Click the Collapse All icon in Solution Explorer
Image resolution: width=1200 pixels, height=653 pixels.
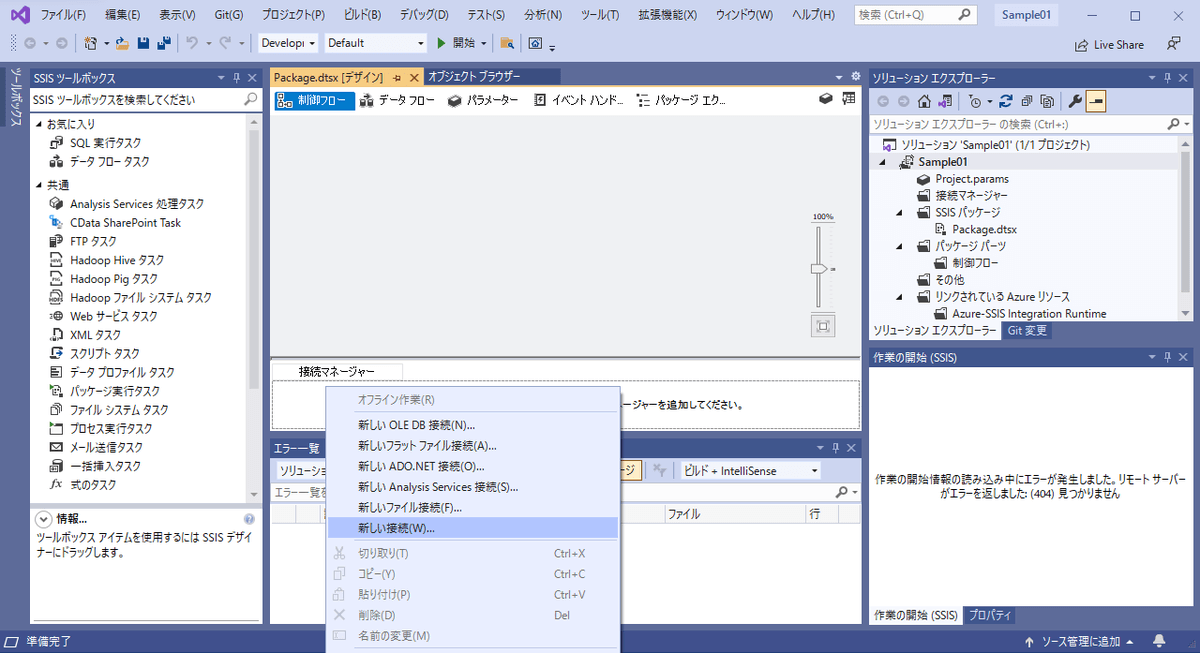pos(1026,101)
